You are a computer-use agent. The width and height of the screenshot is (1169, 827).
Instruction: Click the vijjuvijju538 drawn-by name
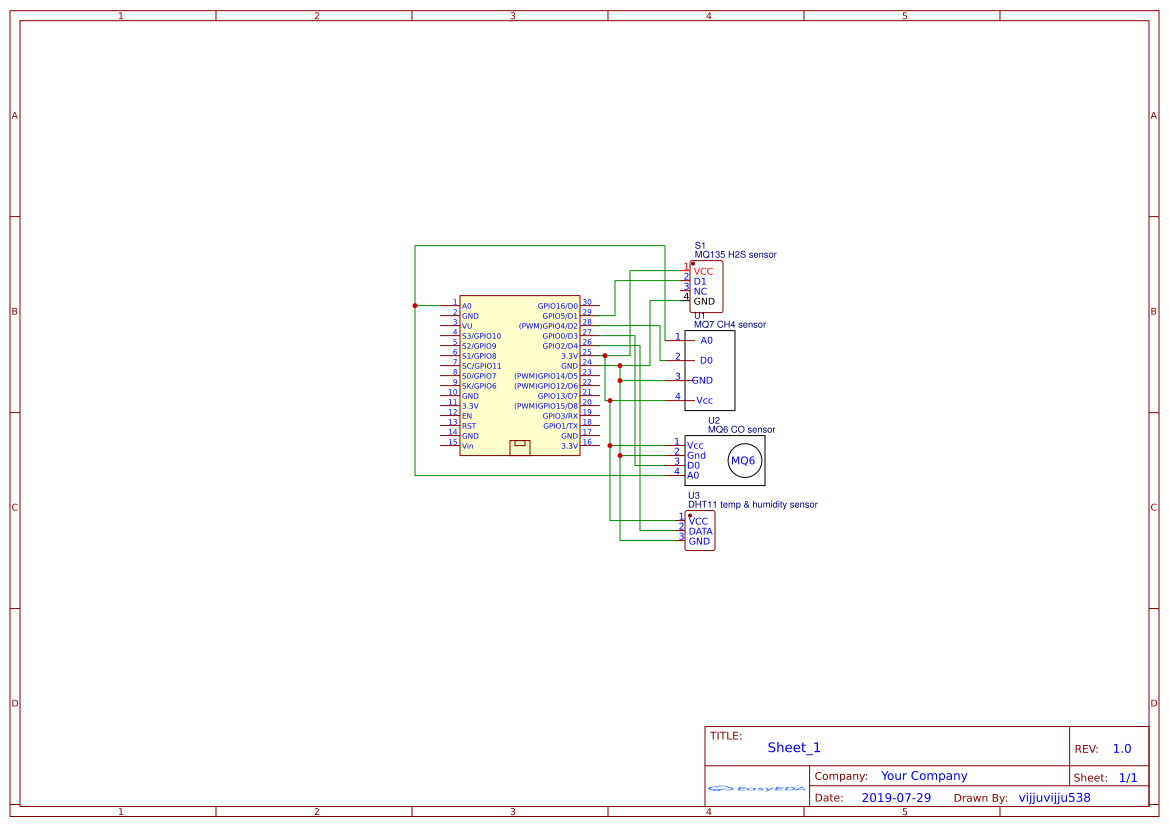[x=1054, y=797]
